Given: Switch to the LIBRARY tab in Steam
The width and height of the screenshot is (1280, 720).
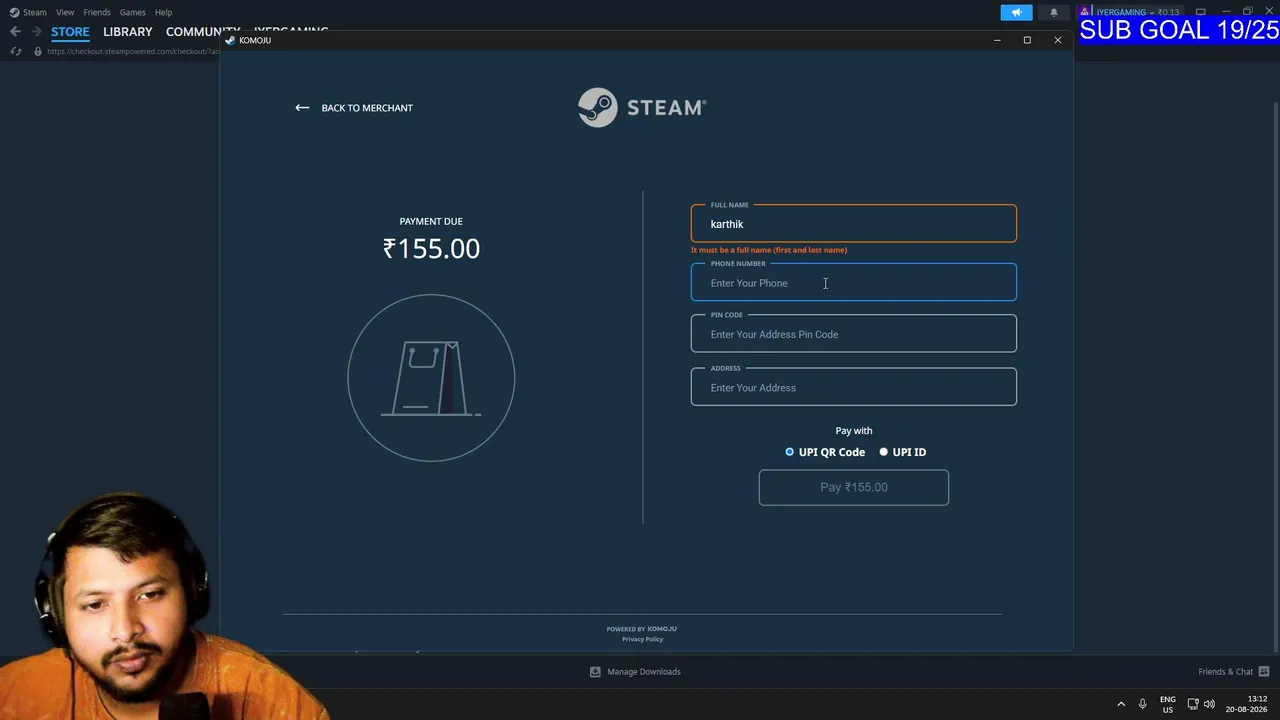Looking at the screenshot, I should 128,32.
